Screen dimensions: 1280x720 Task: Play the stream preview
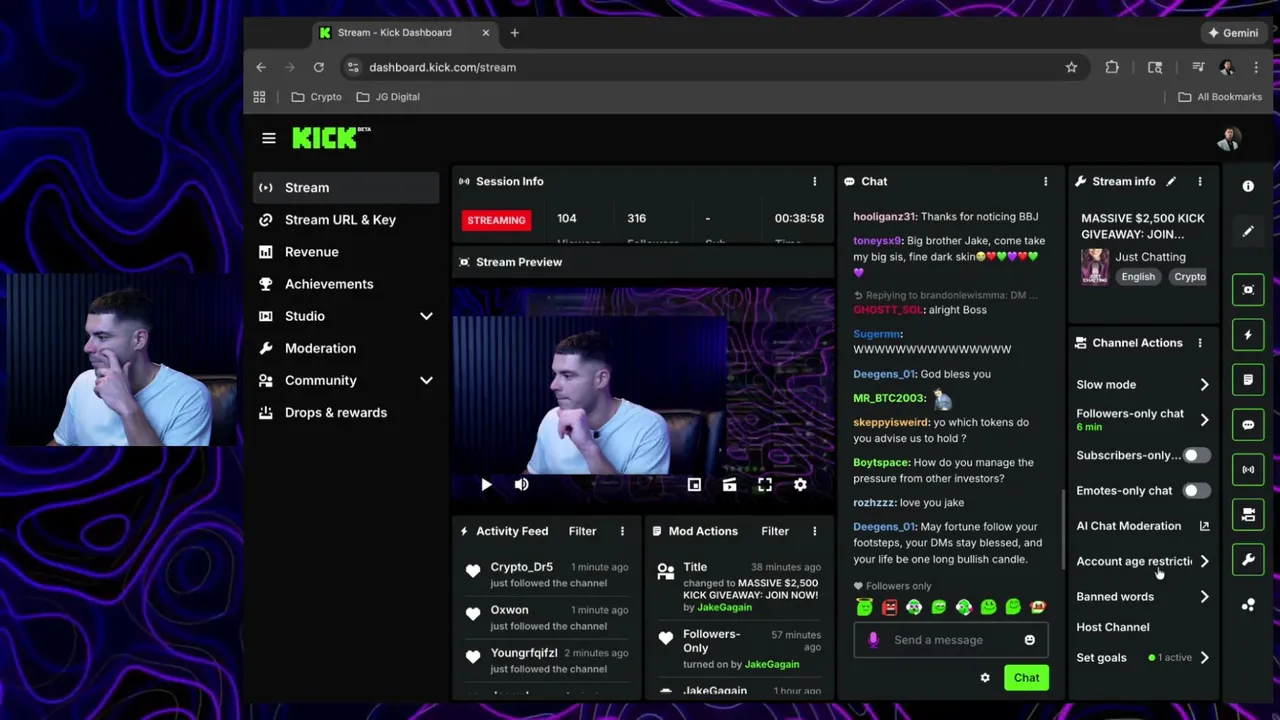[x=486, y=485]
